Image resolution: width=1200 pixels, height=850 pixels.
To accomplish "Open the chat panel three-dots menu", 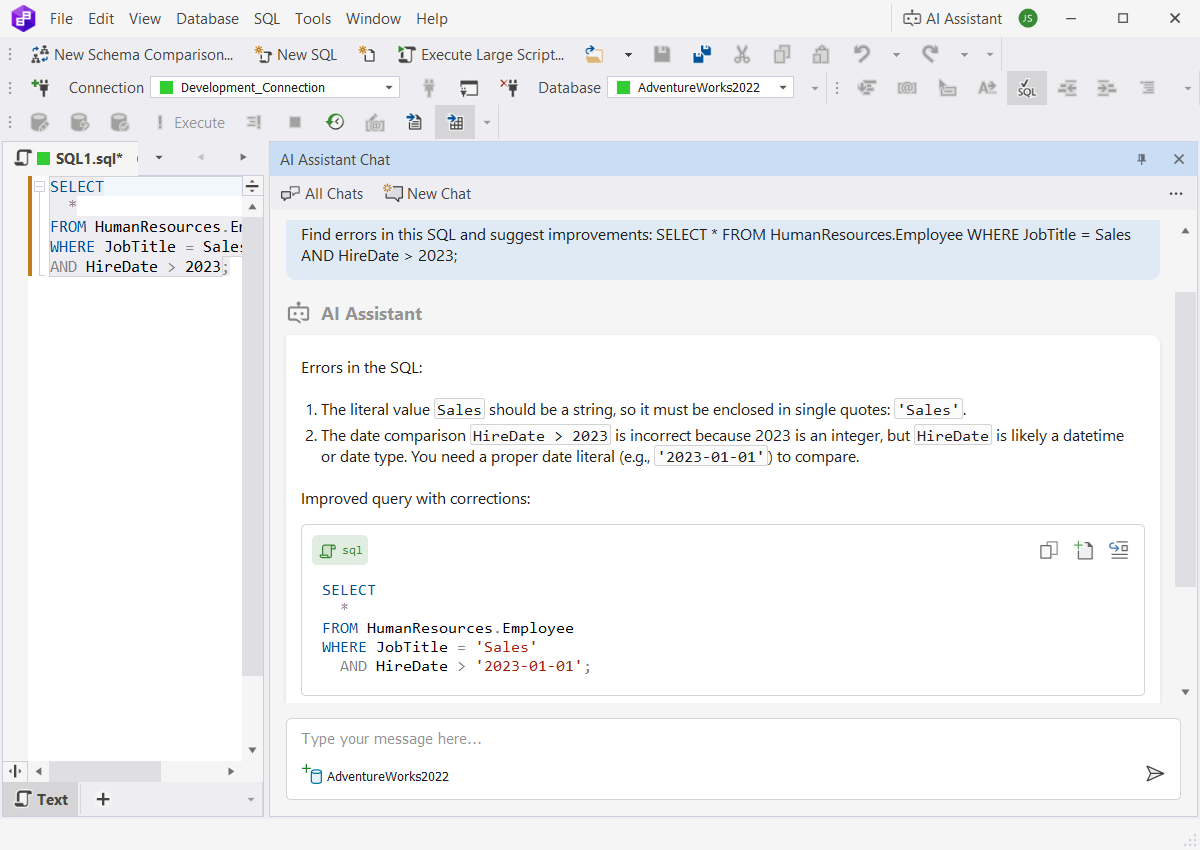I will (1176, 193).
